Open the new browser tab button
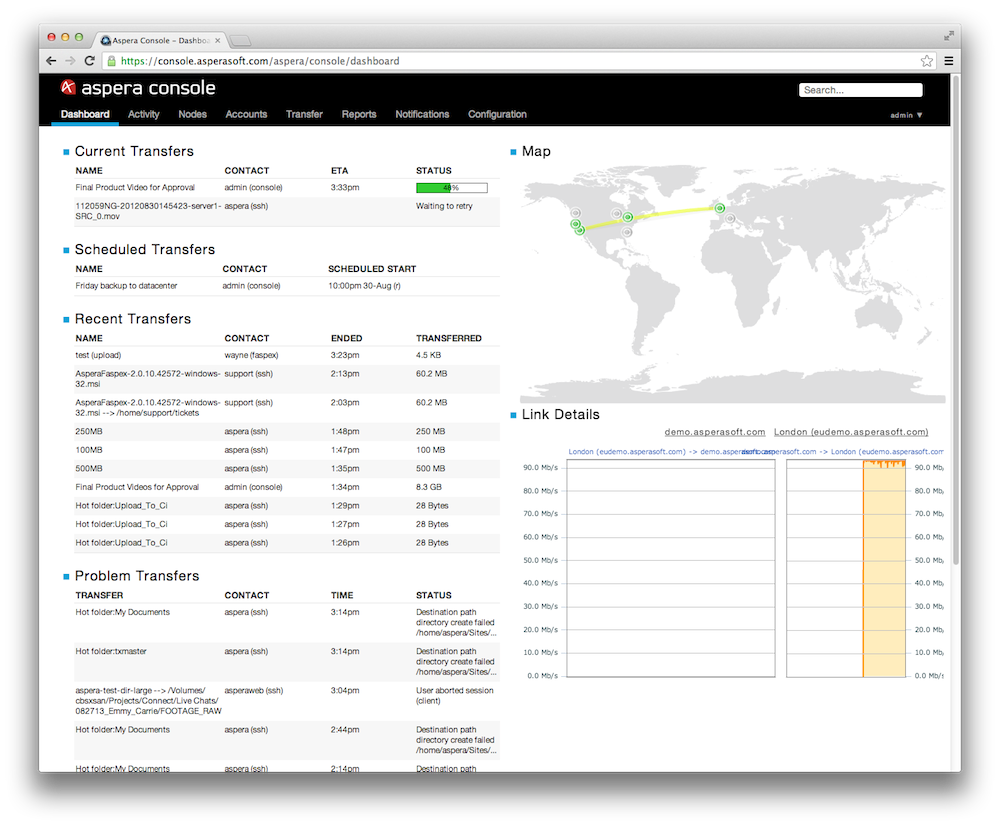1000x826 pixels. click(241, 41)
